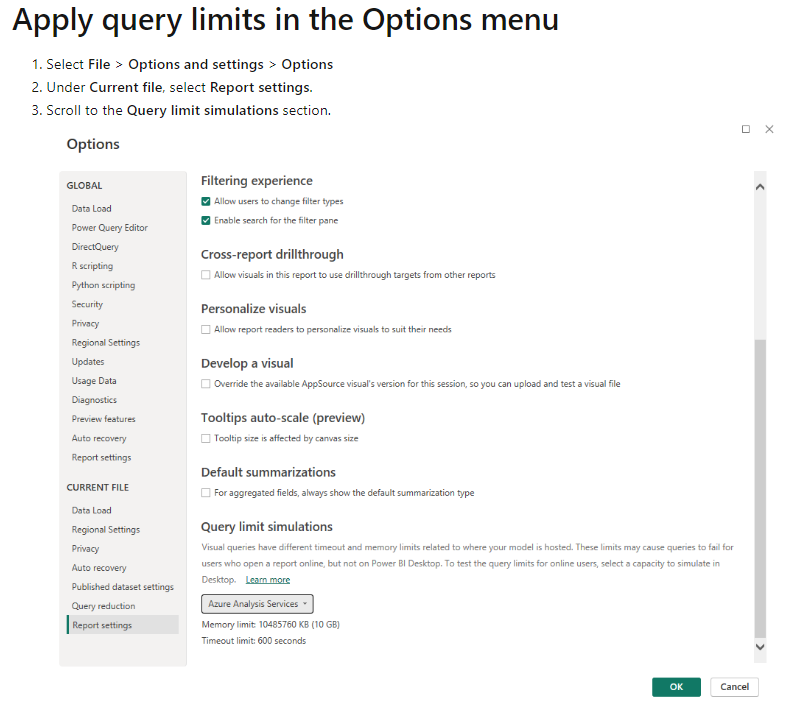Screen dimensions: 795x720
Task: Open Auto recovery under CURRENT FILE
Action: coord(99,568)
